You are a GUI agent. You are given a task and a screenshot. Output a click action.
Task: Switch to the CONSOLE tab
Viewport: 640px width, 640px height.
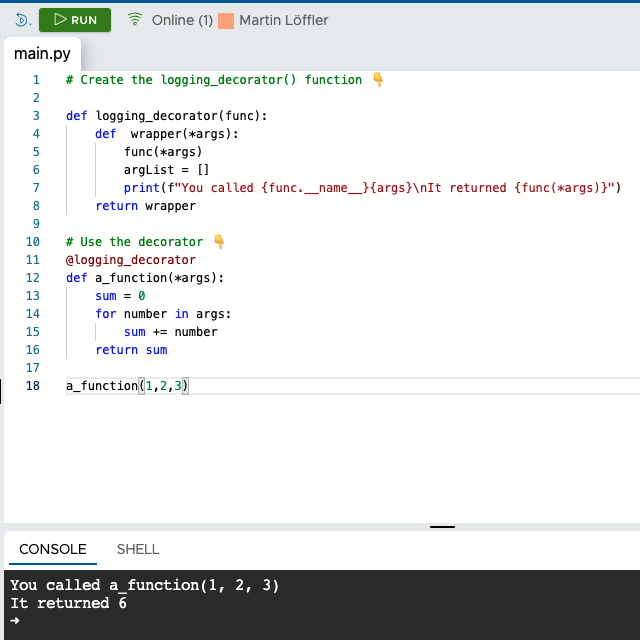(x=53, y=549)
